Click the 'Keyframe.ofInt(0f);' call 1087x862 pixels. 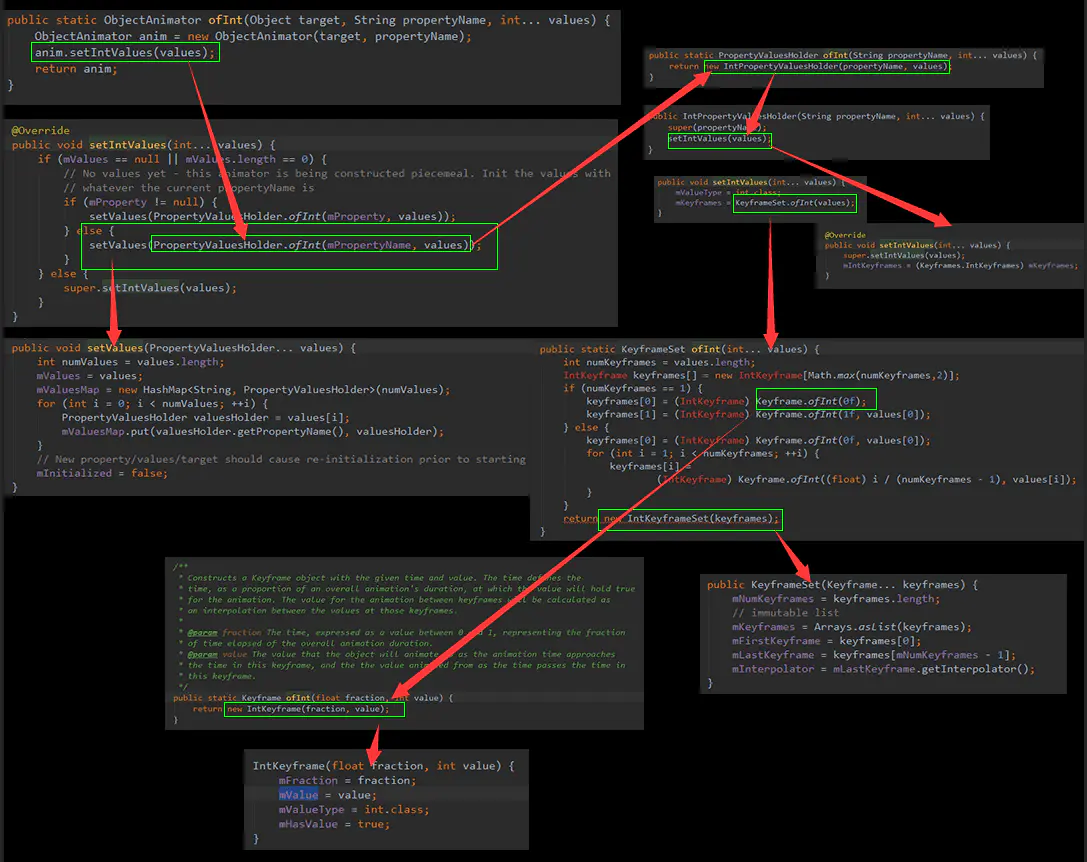point(811,402)
